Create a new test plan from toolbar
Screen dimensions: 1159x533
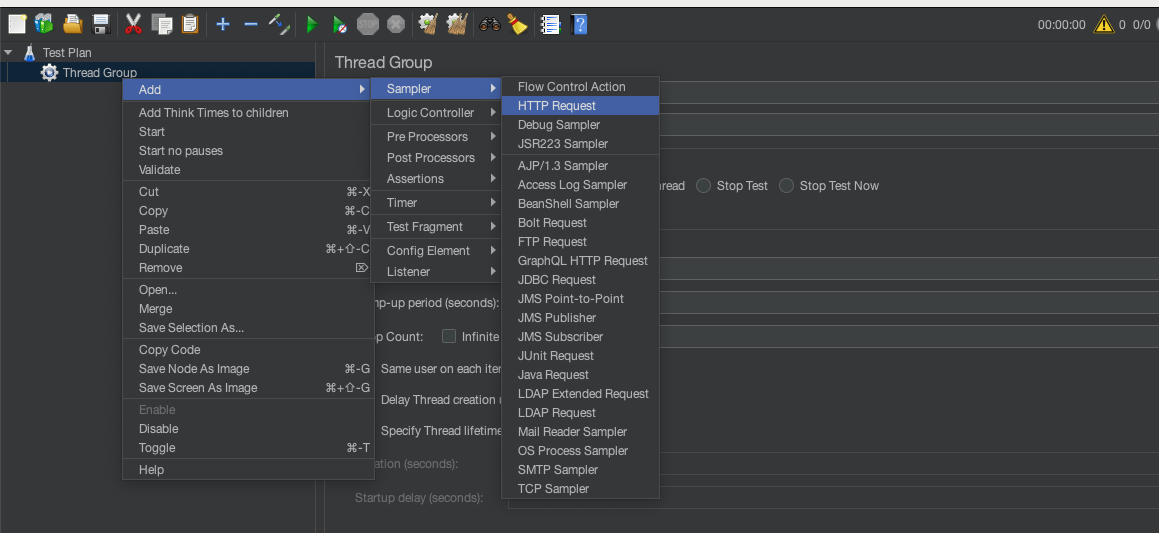click(17, 24)
